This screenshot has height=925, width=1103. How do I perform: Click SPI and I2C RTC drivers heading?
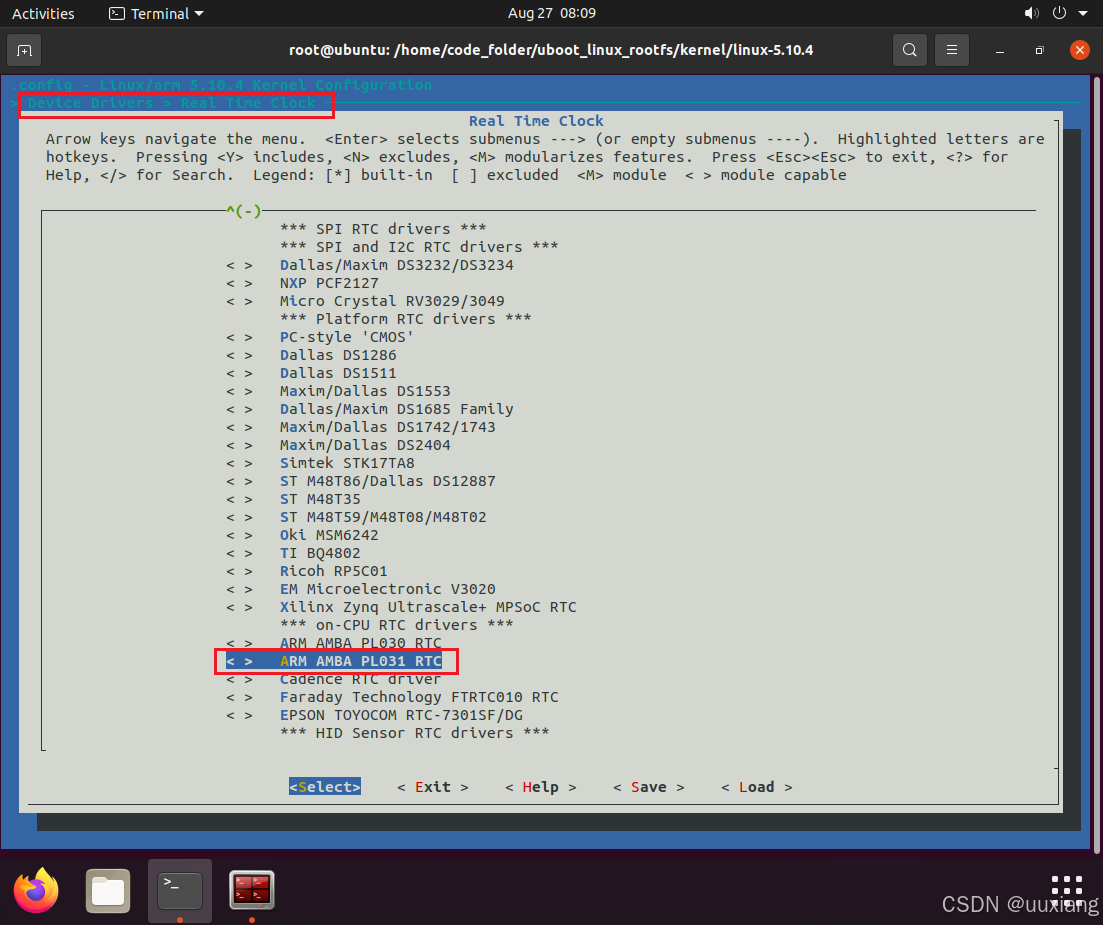pos(419,247)
